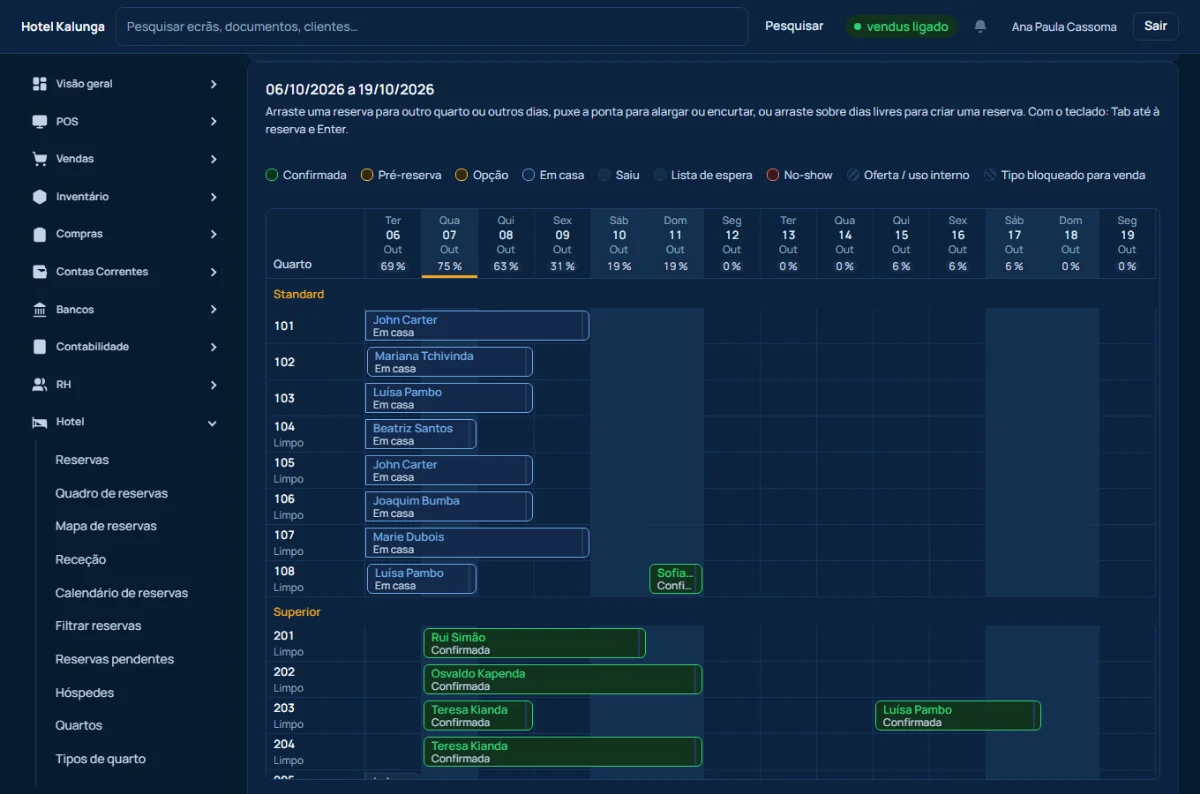This screenshot has width=1200, height=794.
Task: Click the global search input field
Action: pos(432,26)
